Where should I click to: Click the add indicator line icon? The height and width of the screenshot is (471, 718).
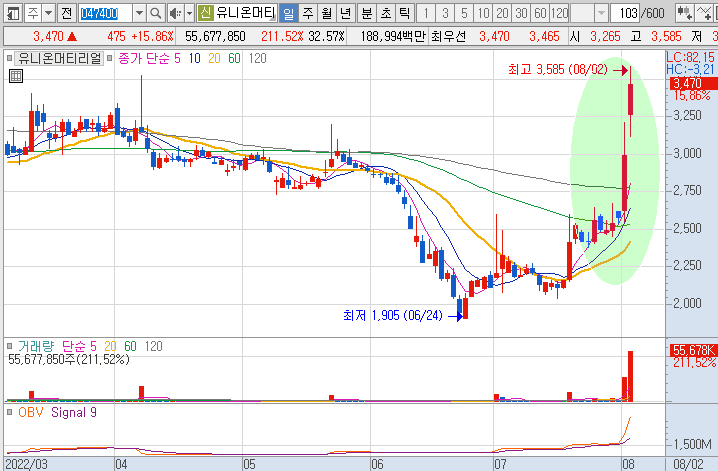click(704, 13)
